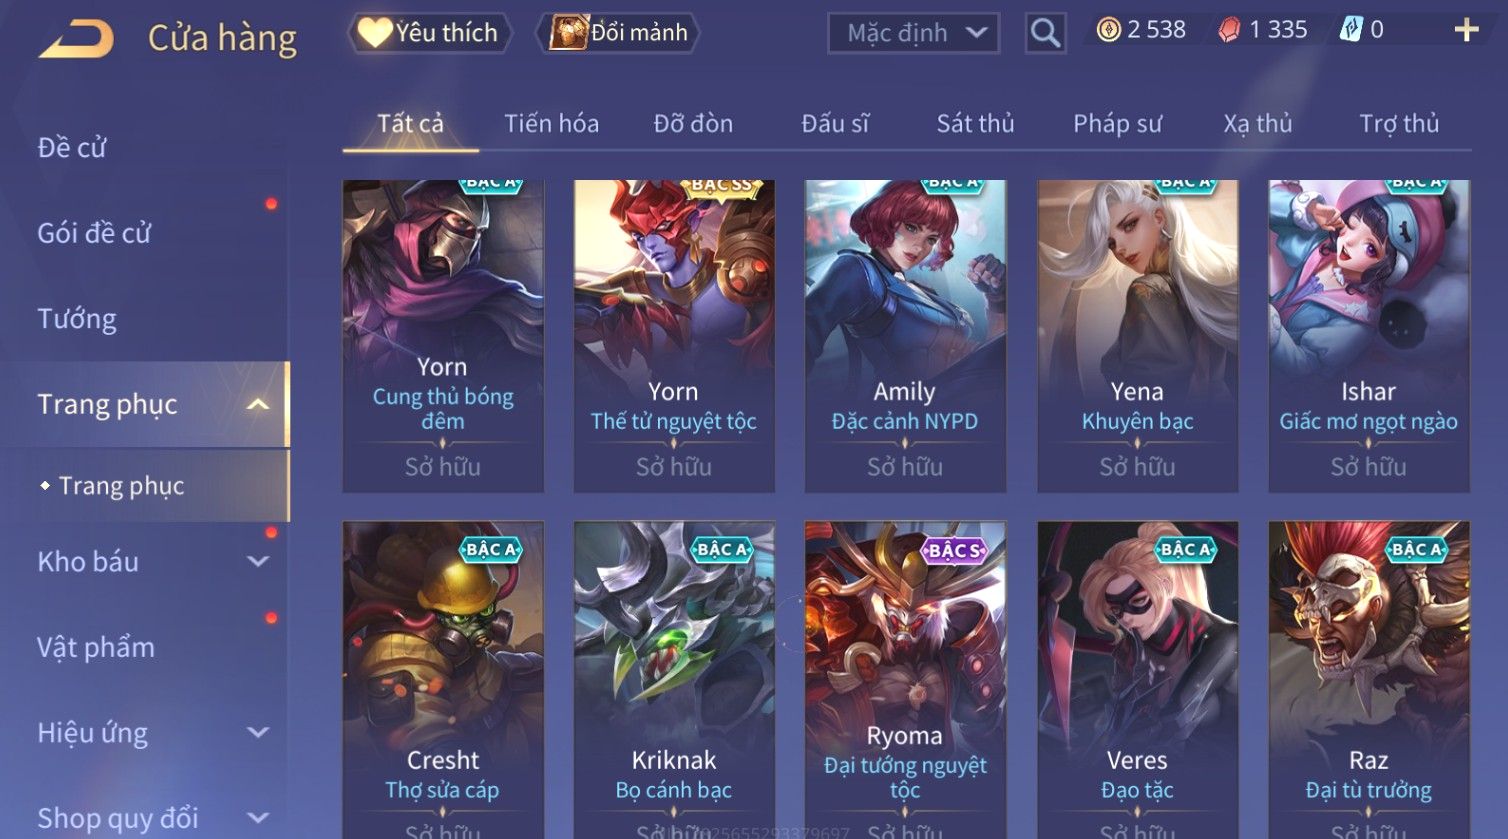
Task: Tap the blue voucher currency icon
Action: point(1350,30)
